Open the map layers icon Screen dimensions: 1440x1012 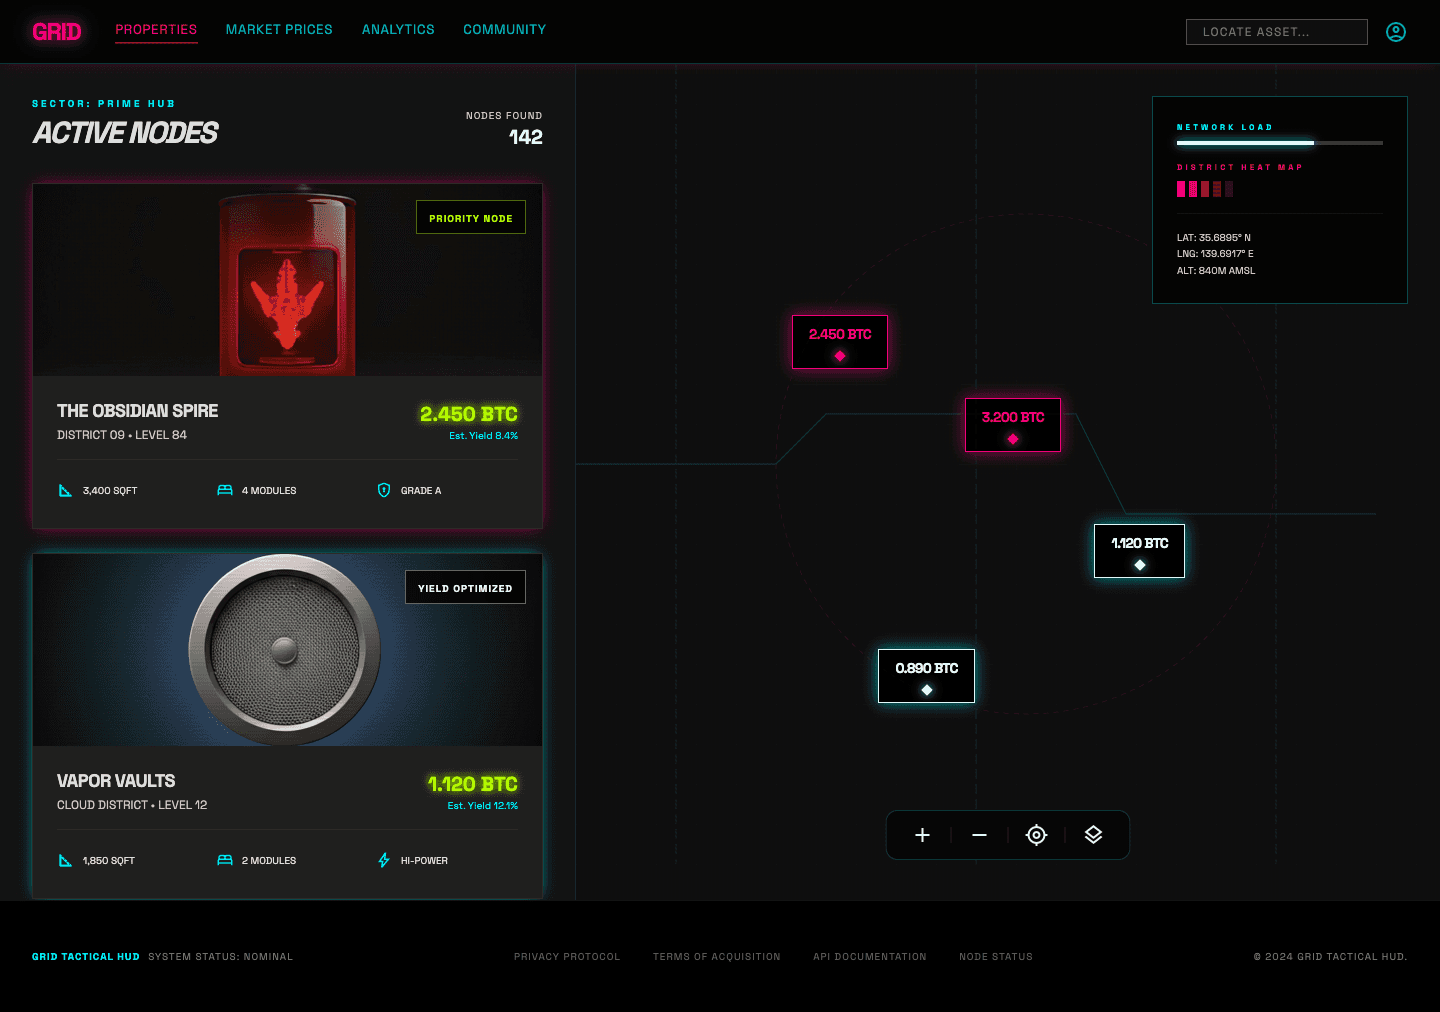(1093, 835)
